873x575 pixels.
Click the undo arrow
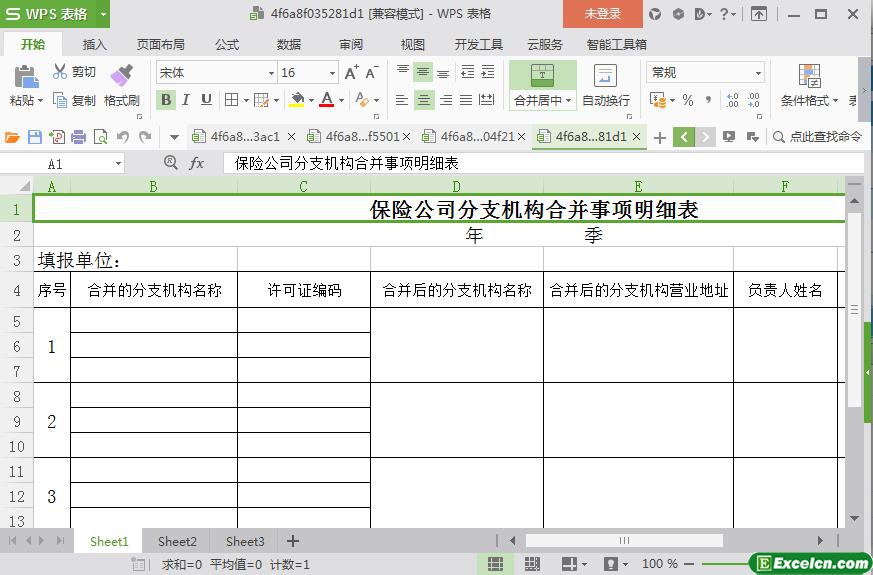coord(123,136)
